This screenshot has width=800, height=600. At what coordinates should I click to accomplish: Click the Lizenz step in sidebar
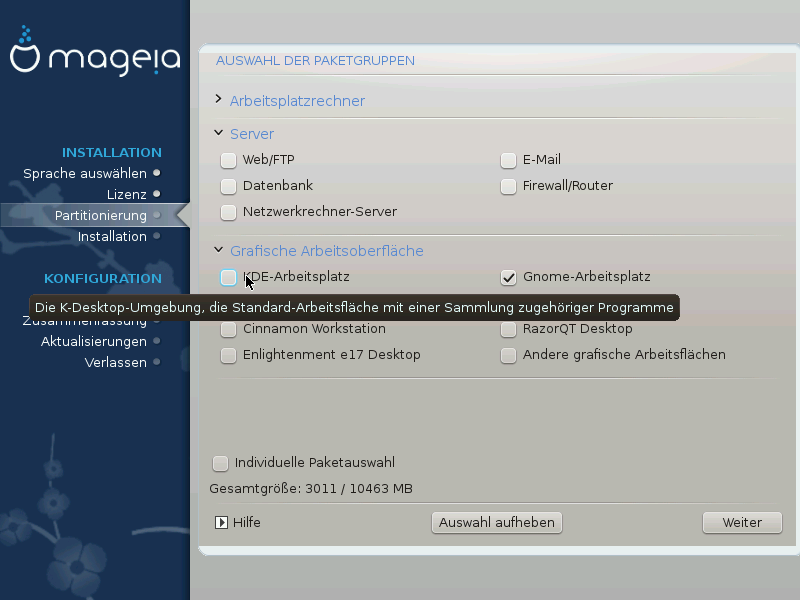coord(127,194)
